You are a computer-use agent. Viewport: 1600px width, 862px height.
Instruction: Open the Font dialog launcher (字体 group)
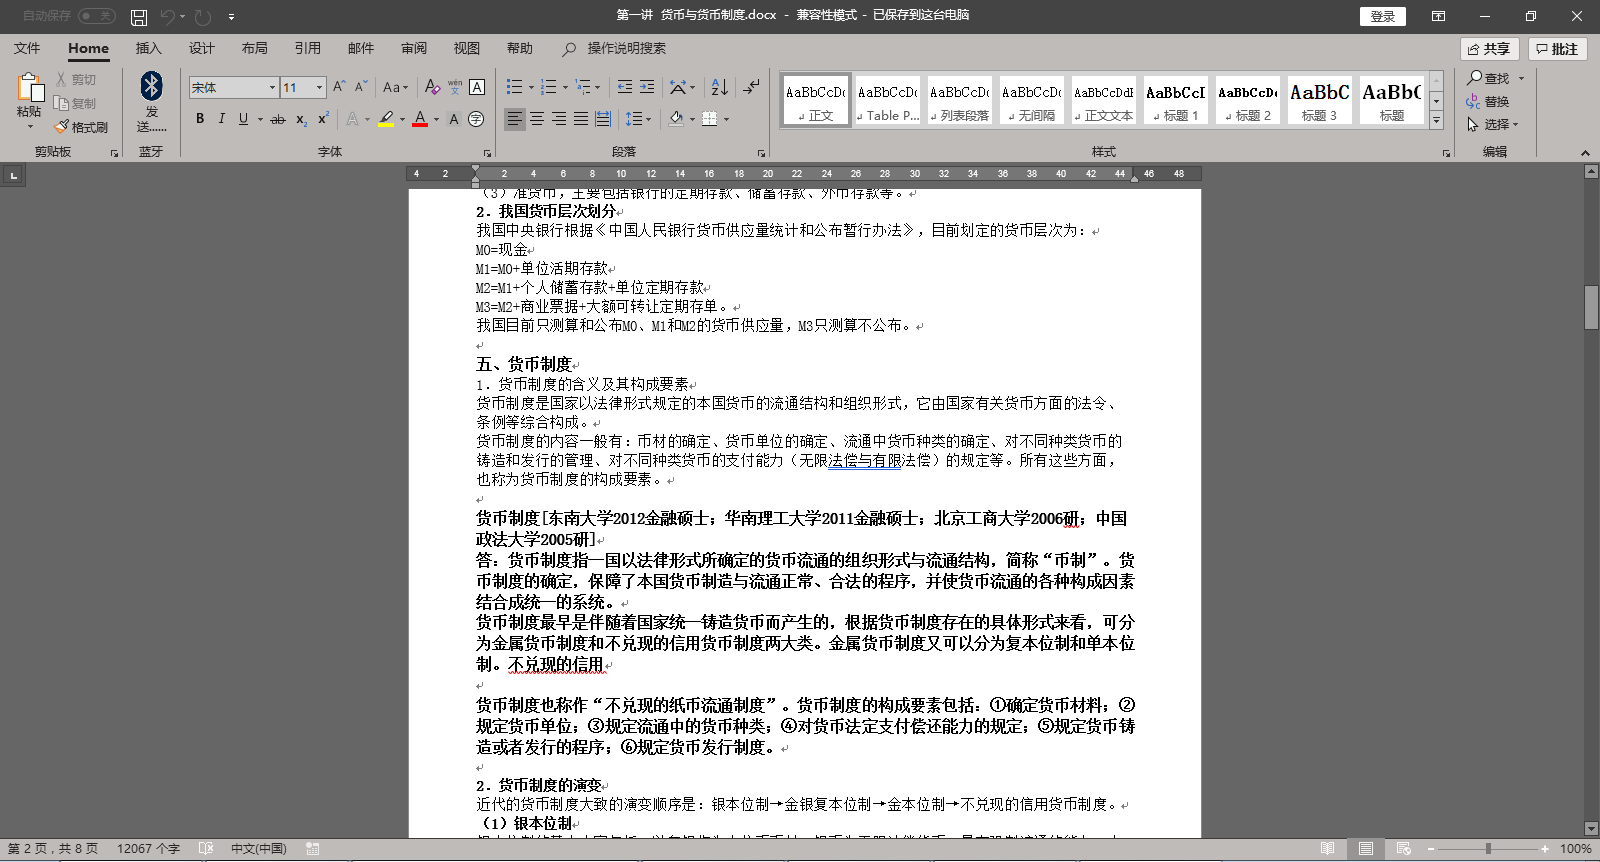487,153
